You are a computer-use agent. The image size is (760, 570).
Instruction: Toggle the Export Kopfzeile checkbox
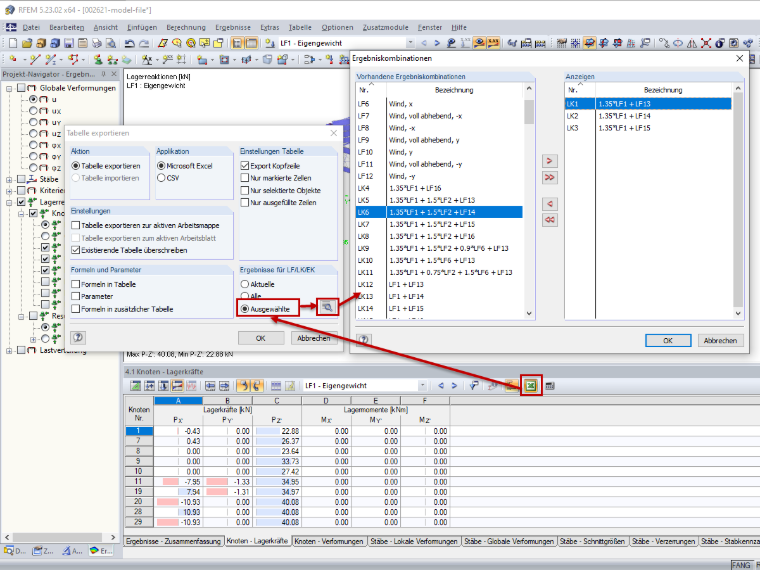tap(245, 166)
